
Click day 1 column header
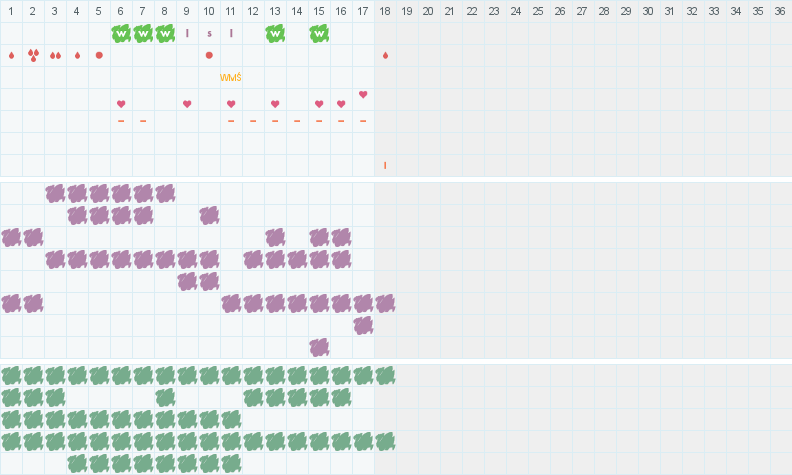tap(11, 10)
